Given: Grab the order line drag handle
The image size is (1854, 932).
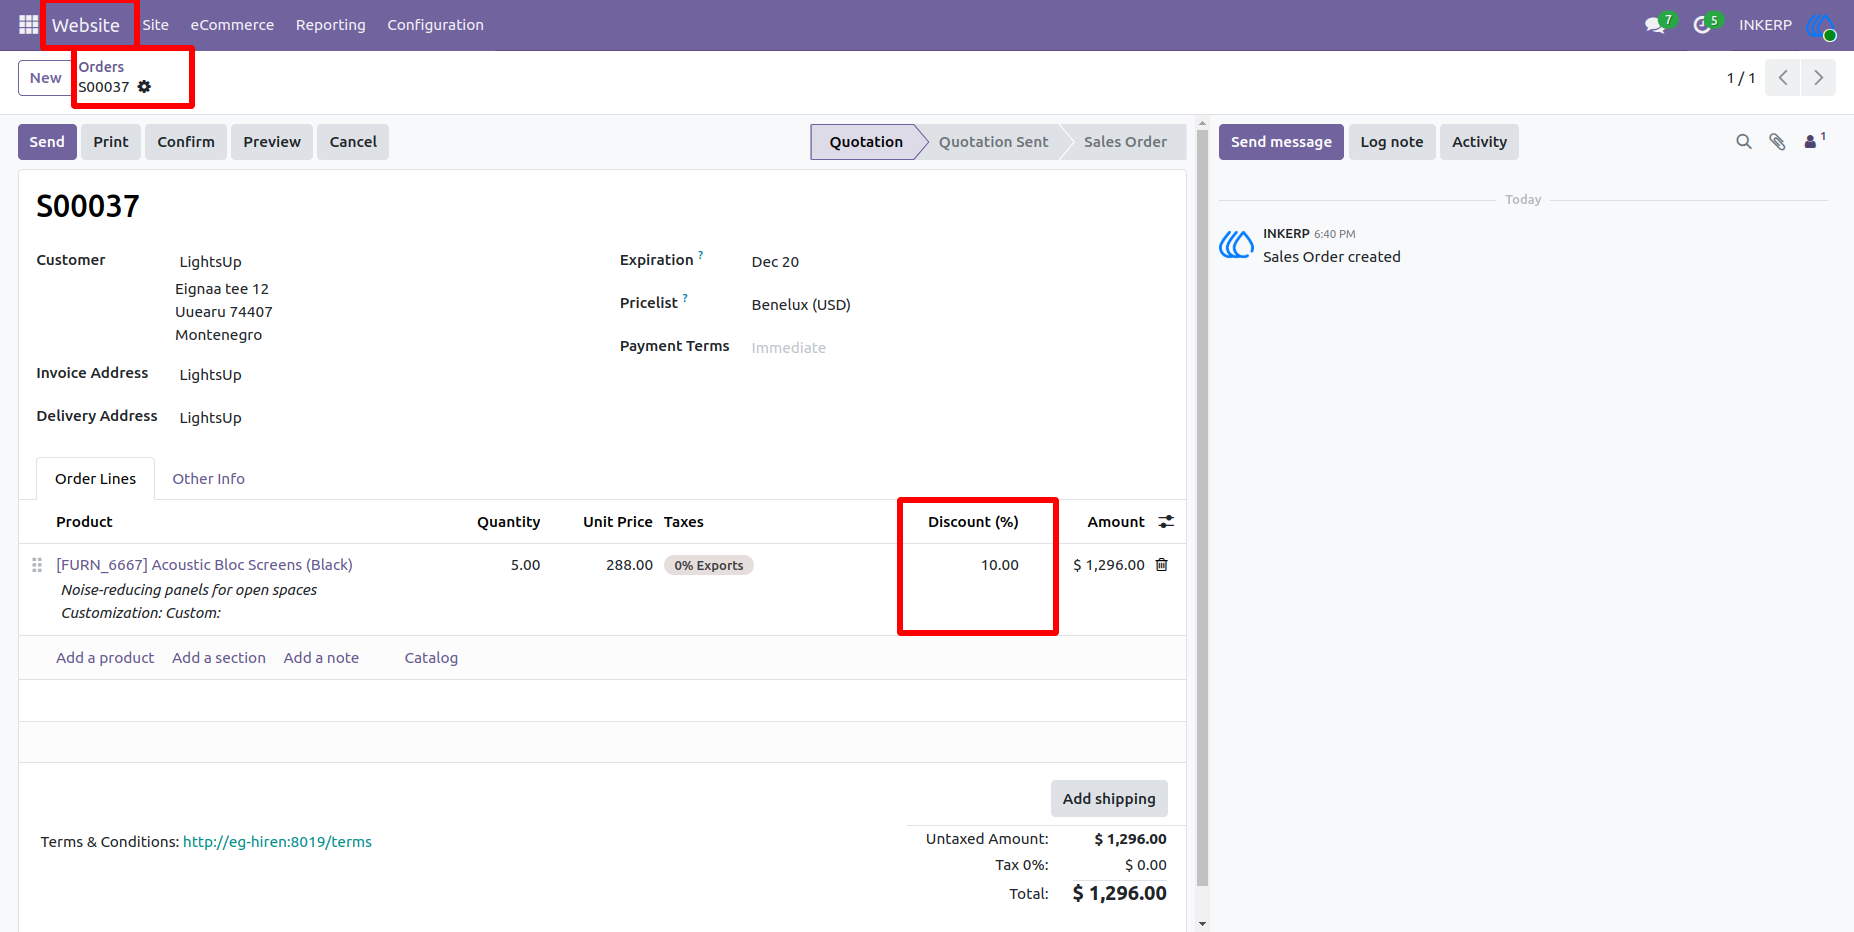Looking at the screenshot, I should 37,565.
